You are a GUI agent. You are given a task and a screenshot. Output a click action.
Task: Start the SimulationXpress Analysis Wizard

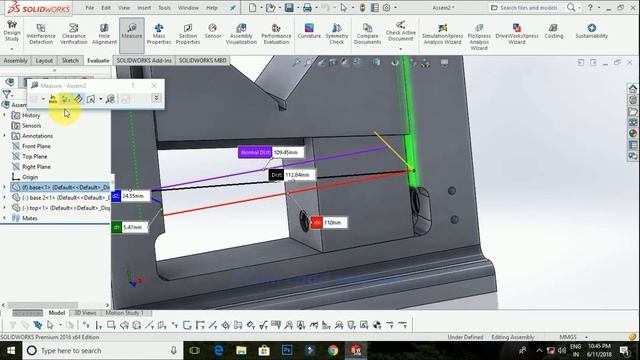tap(442, 34)
